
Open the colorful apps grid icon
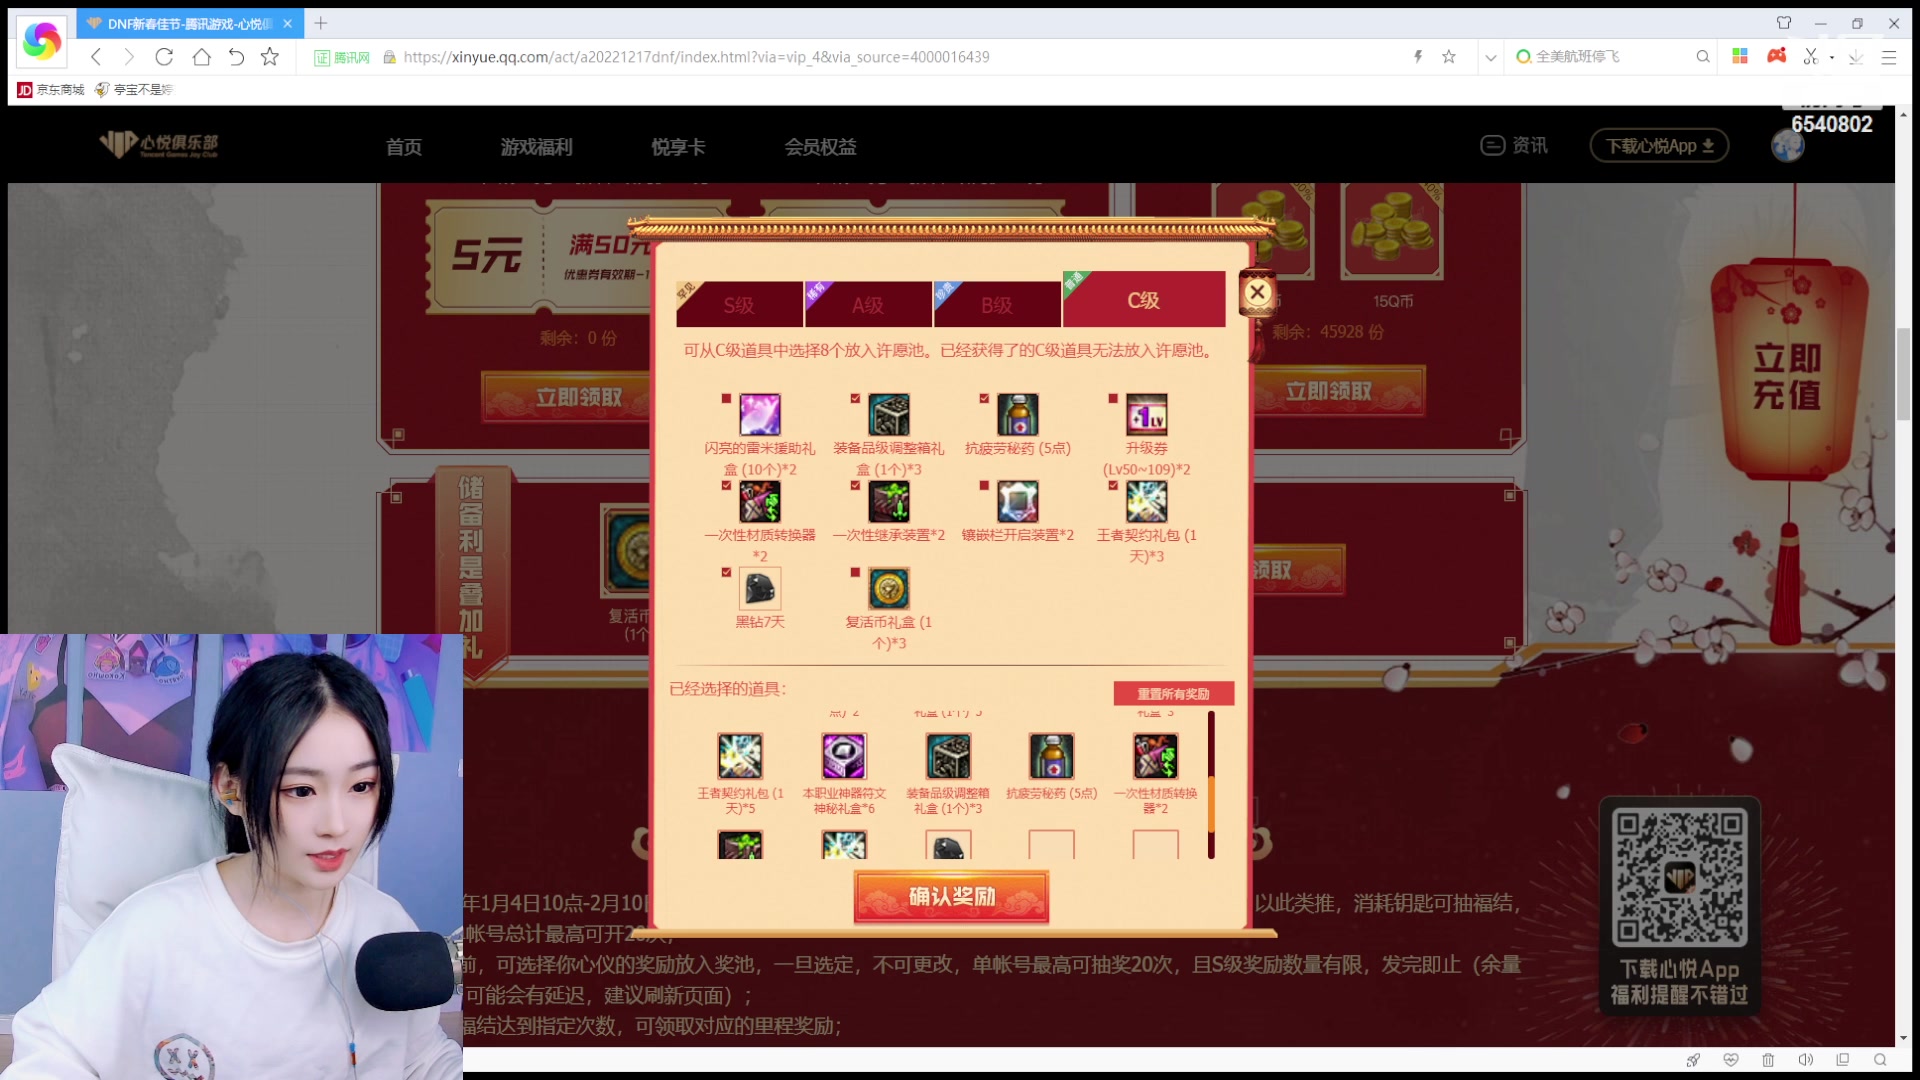click(x=1740, y=56)
